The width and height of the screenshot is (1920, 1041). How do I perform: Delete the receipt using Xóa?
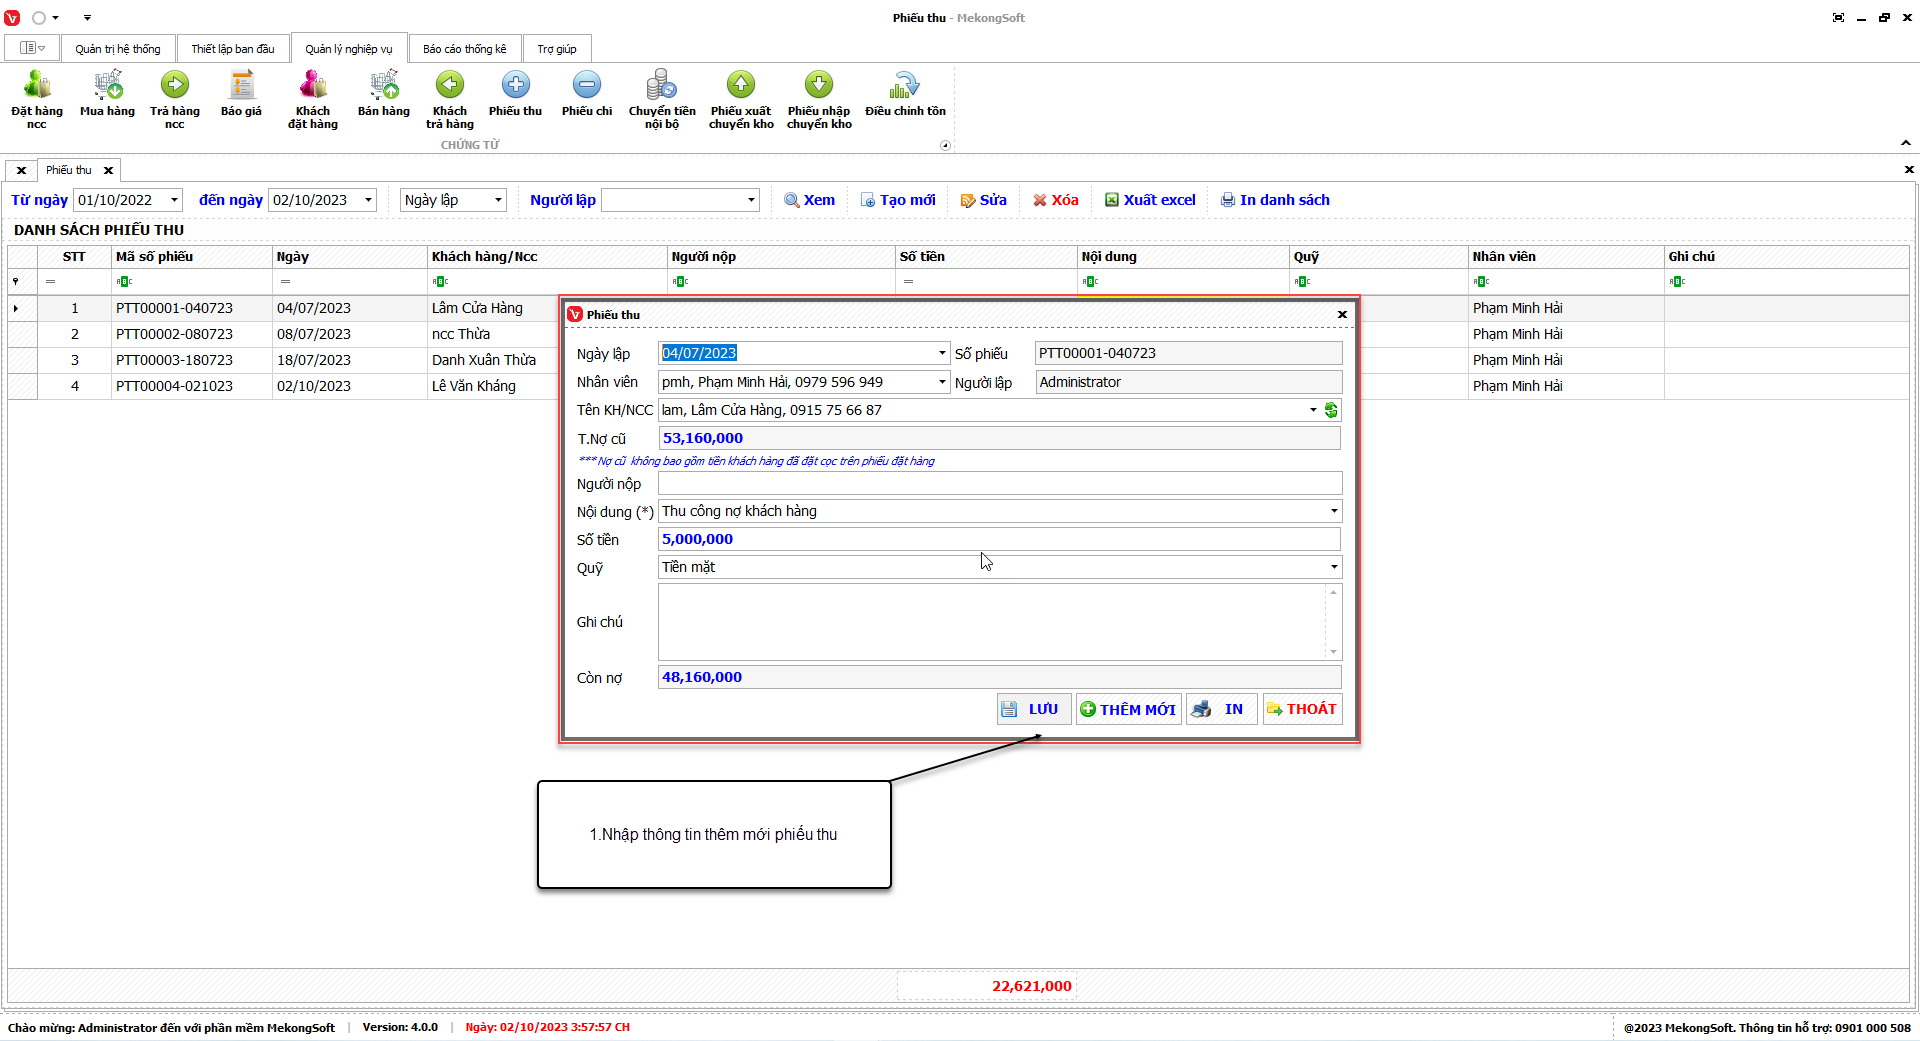pos(1056,200)
